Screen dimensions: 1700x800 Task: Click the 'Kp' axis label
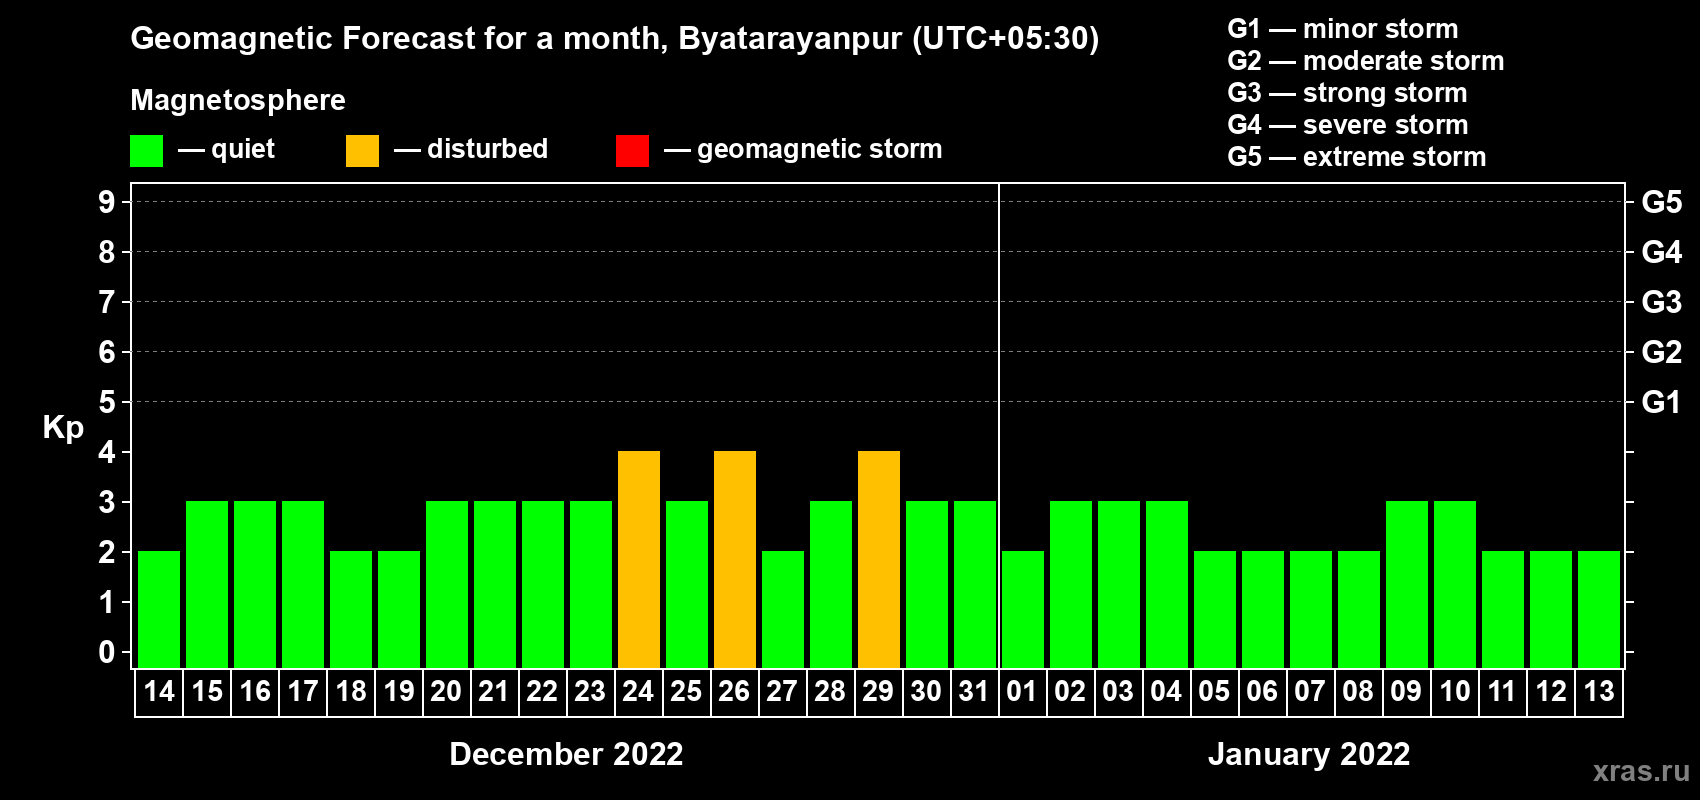click(x=63, y=428)
